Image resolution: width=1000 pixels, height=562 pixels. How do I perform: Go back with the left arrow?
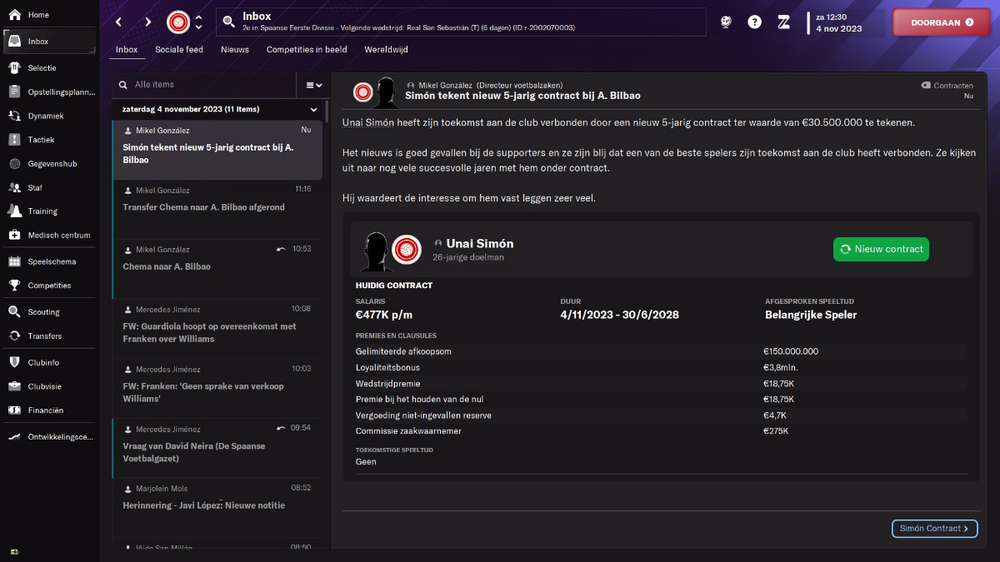click(x=119, y=22)
